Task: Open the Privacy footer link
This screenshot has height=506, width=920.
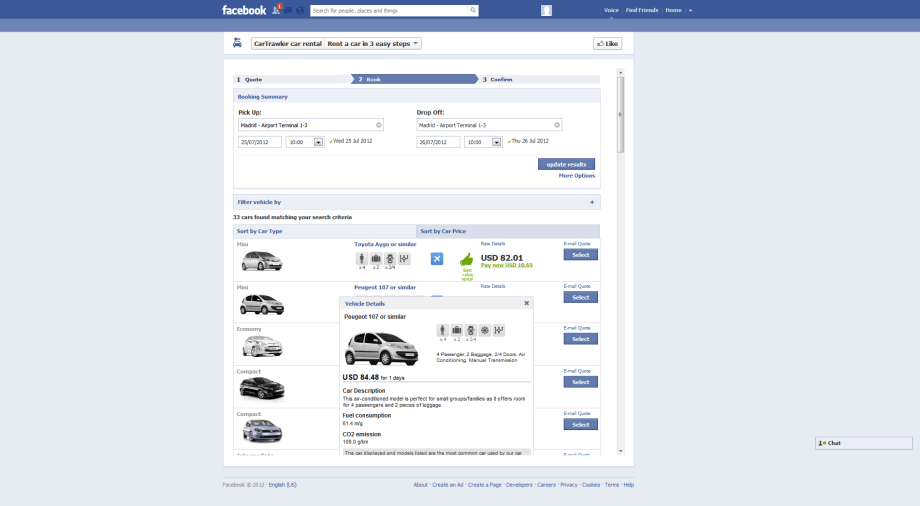Action: click(x=569, y=485)
